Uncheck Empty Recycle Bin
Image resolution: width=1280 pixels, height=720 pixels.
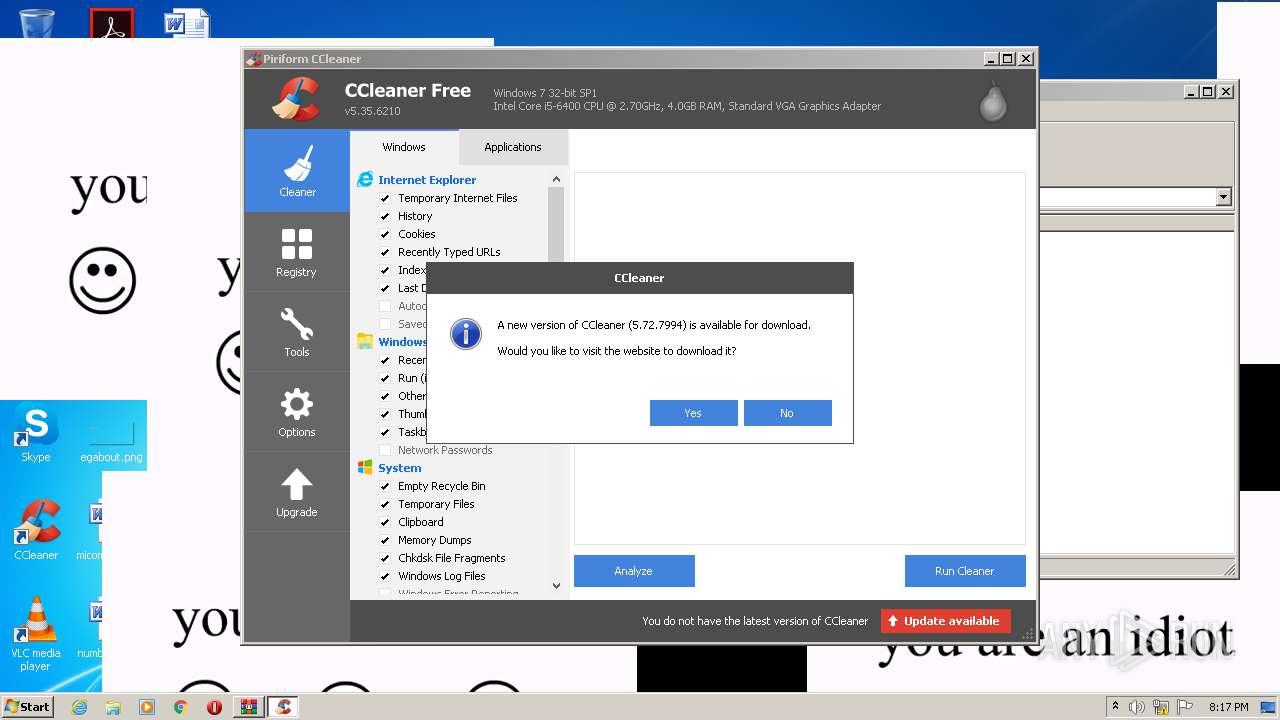(385, 486)
